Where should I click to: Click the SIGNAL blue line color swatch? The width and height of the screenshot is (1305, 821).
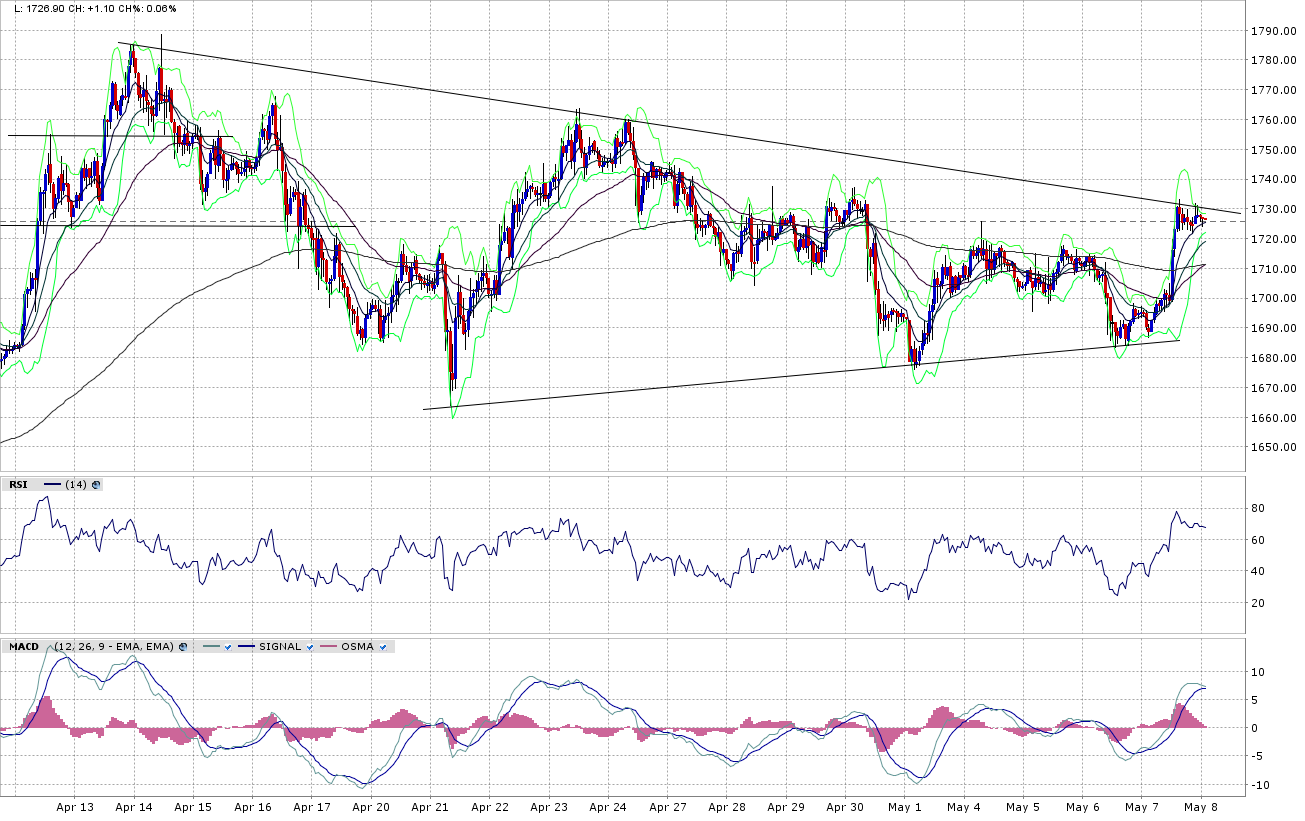243,647
